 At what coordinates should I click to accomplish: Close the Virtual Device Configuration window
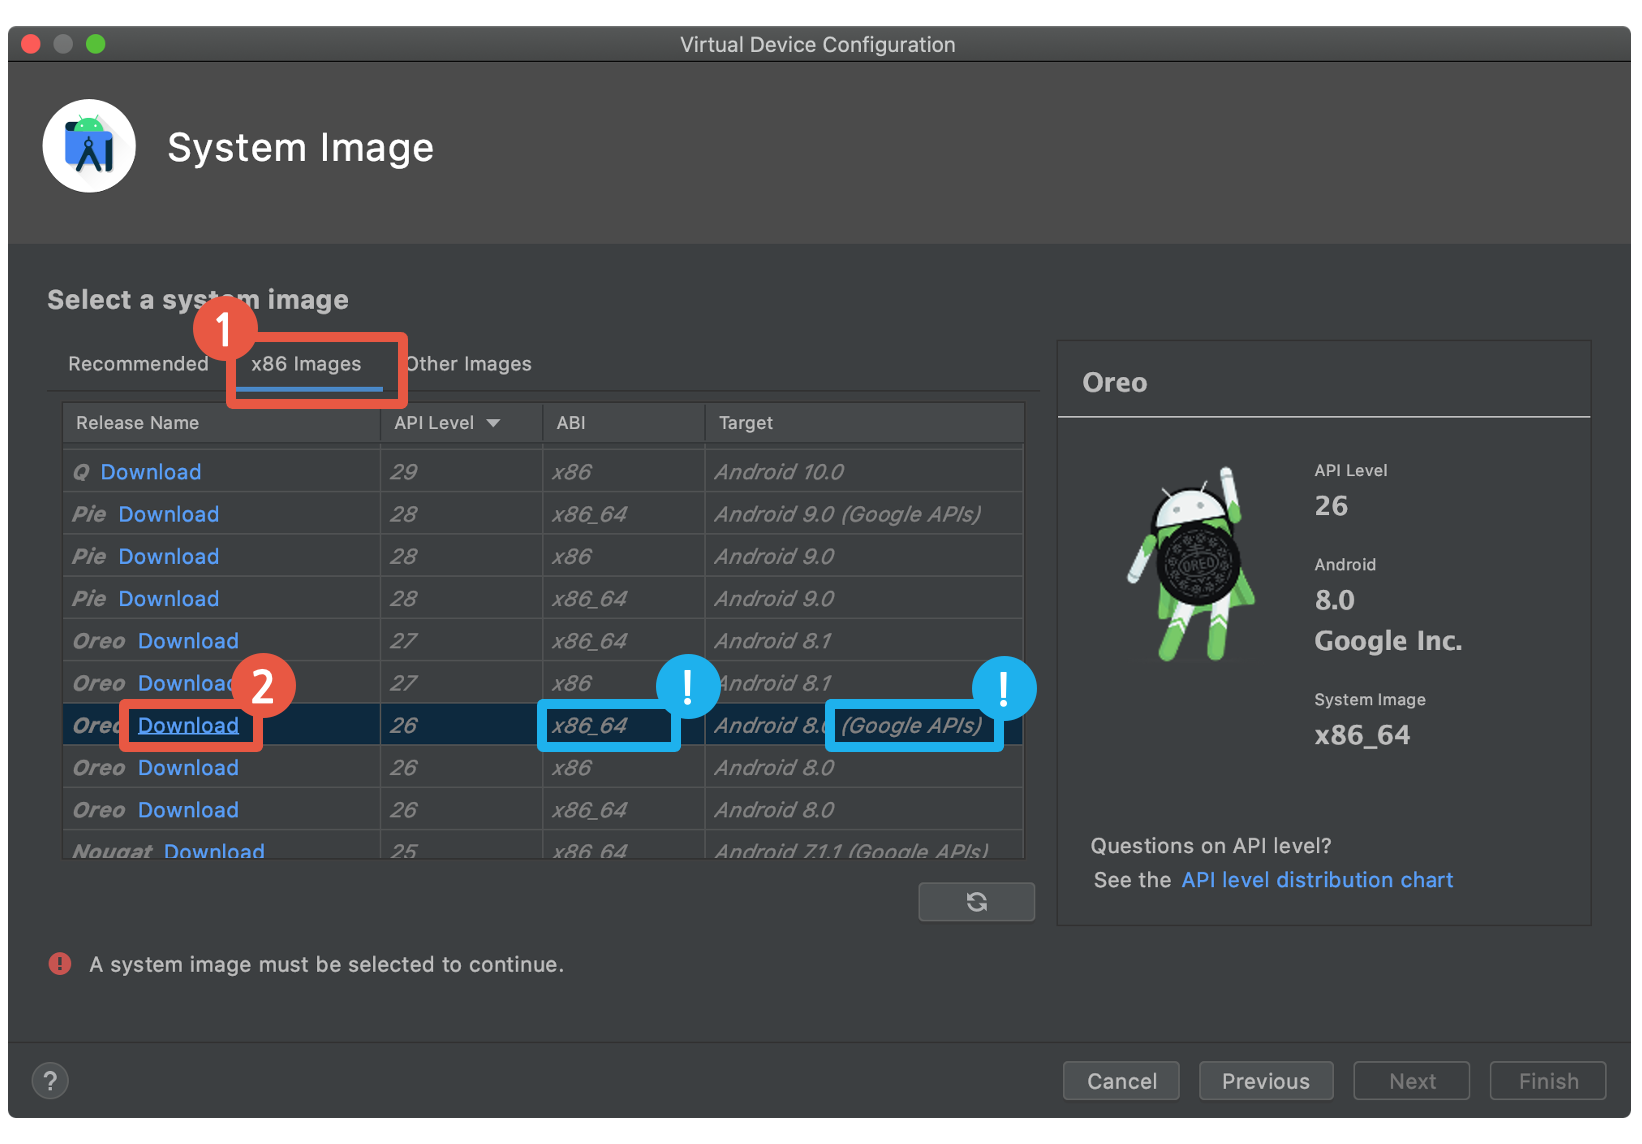[31, 44]
